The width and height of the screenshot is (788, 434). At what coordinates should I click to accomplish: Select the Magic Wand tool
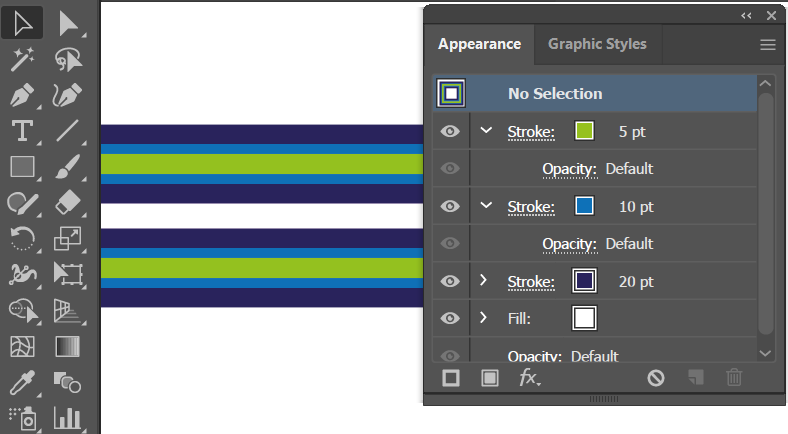pos(22,59)
